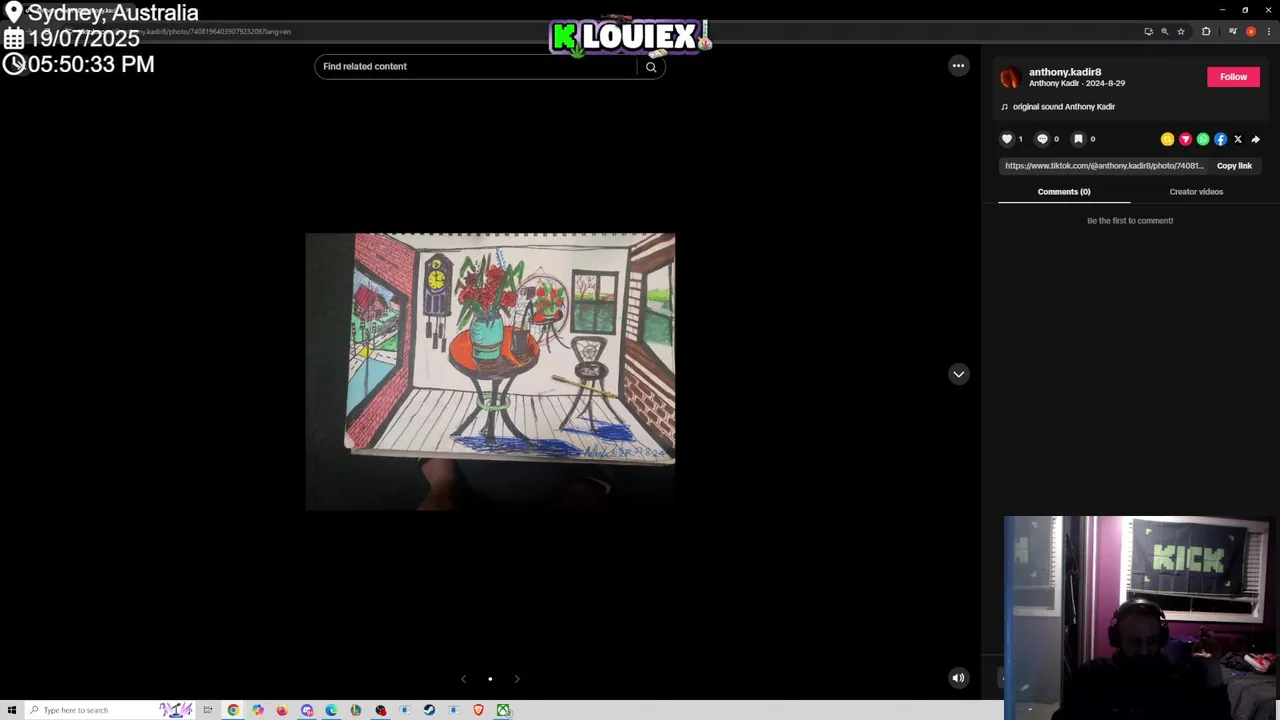Viewport: 1280px width, 720px height.
Task: Open the browser Extensions puzzle icon
Action: 1206,31
